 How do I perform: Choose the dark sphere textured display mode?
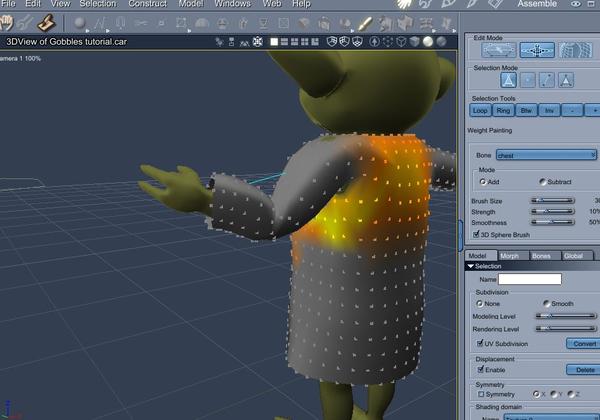[x=441, y=41]
